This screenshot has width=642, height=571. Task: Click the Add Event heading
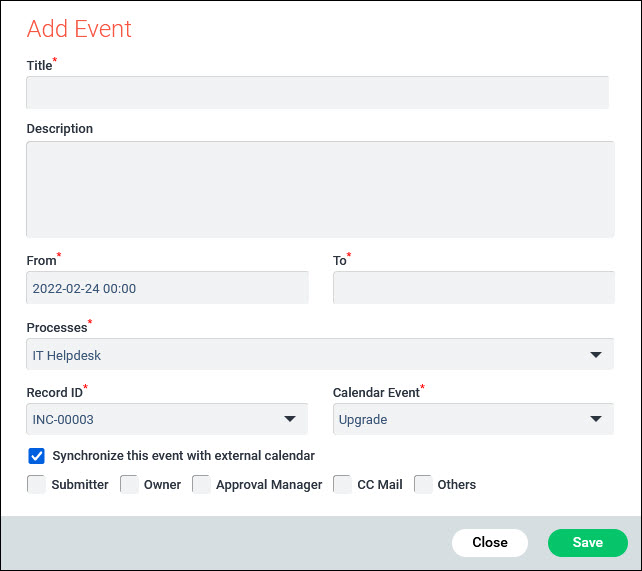point(79,29)
